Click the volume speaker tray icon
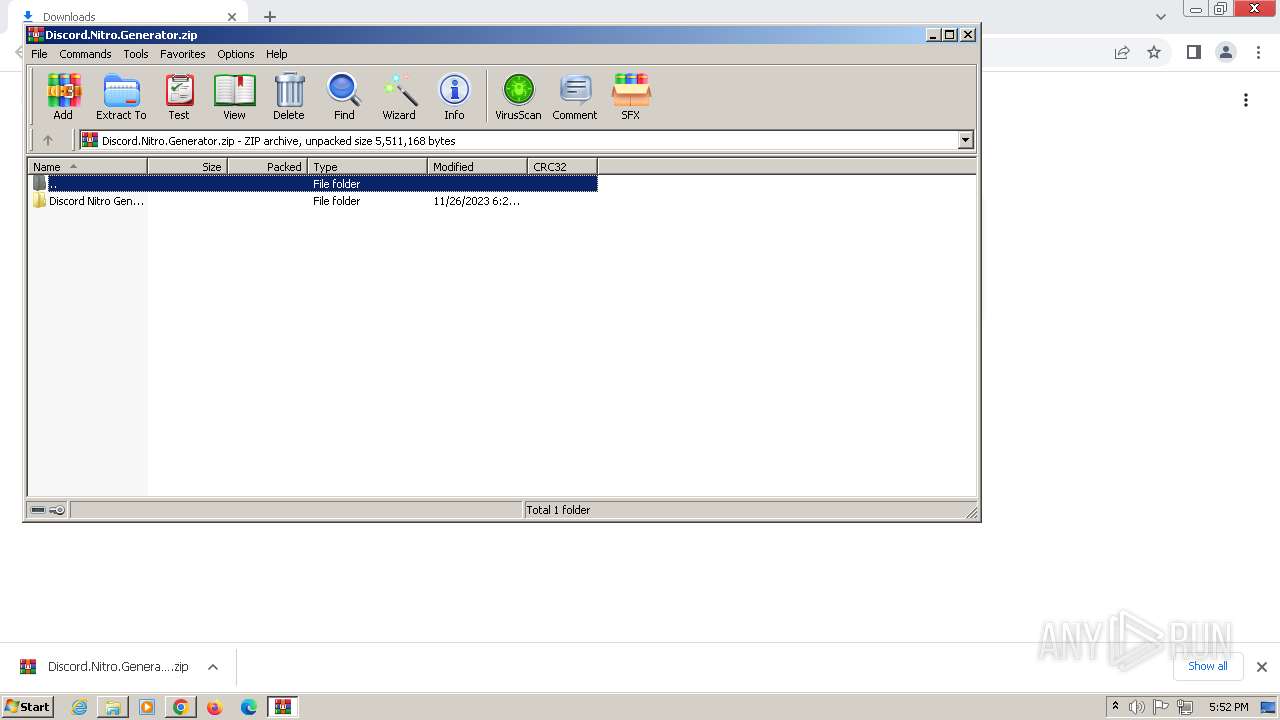 pyautogui.click(x=1137, y=707)
